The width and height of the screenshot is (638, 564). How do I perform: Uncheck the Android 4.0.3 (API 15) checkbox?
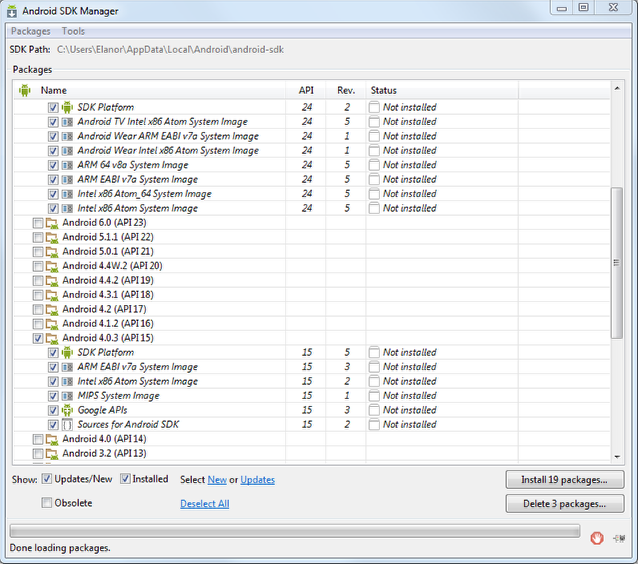pos(38,339)
